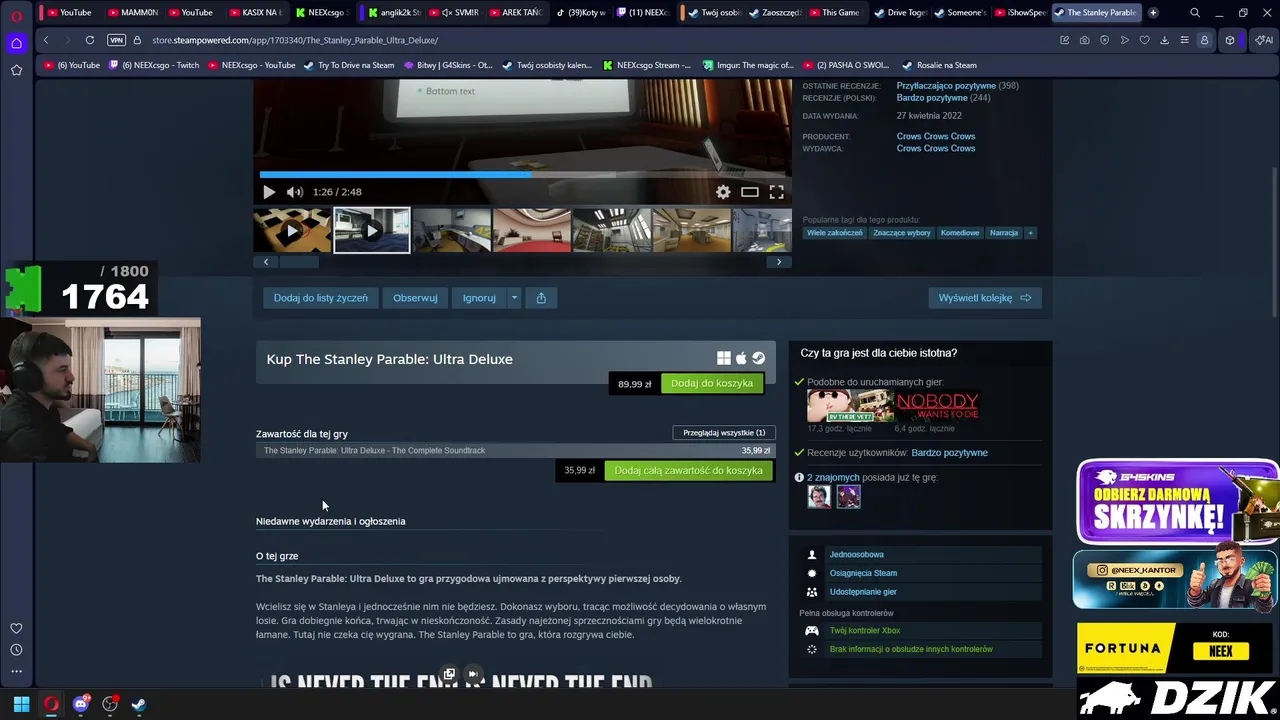Click the 'Komediowe' tag
The width and height of the screenshot is (1280, 720).
pos(960,233)
